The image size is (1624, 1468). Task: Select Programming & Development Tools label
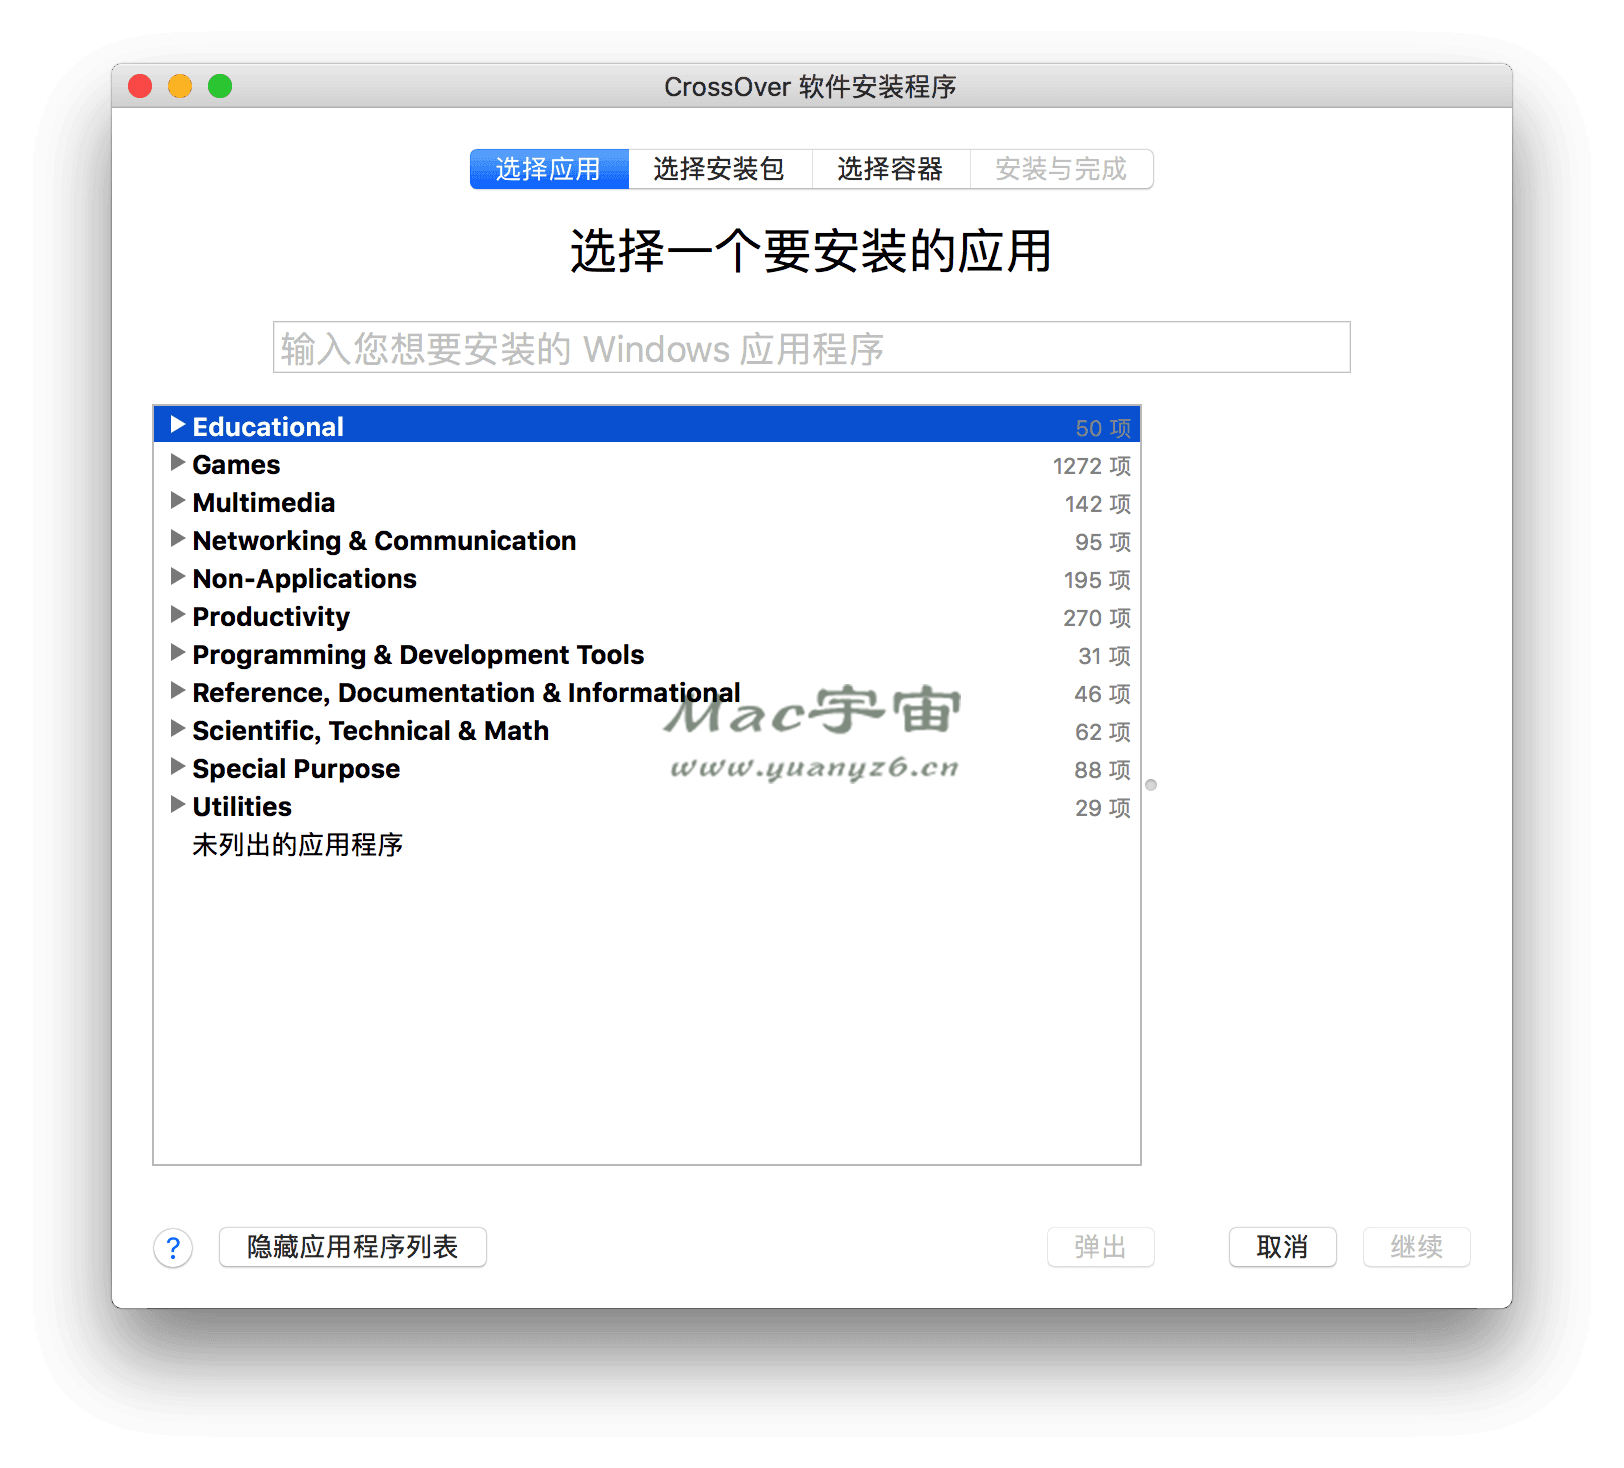click(418, 655)
